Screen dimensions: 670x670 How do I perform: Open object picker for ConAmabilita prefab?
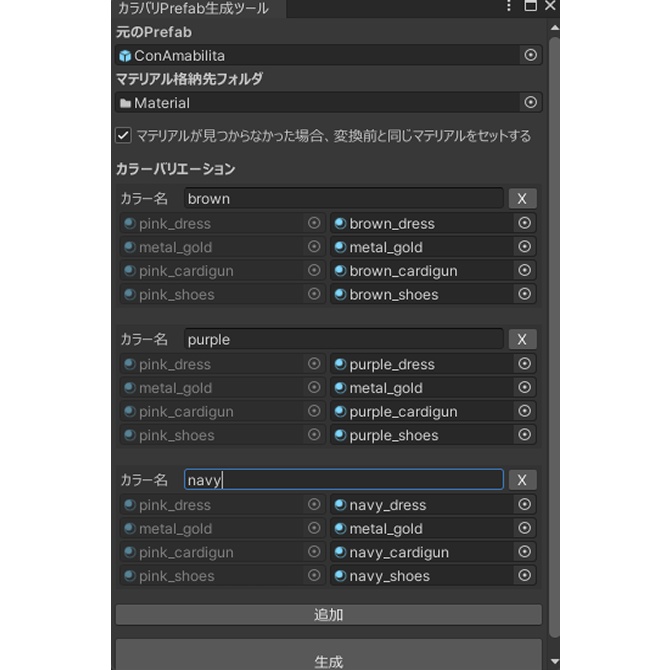[x=530, y=55]
